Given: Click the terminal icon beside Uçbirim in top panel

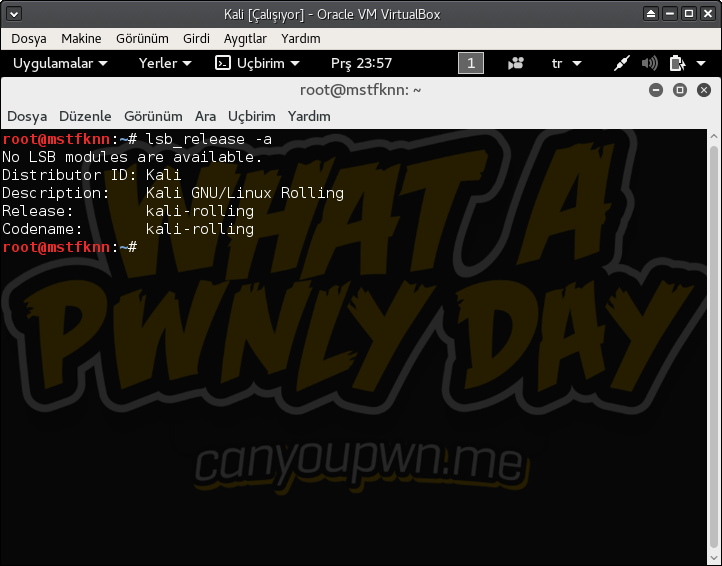Looking at the screenshot, I should tap(223, 63).
